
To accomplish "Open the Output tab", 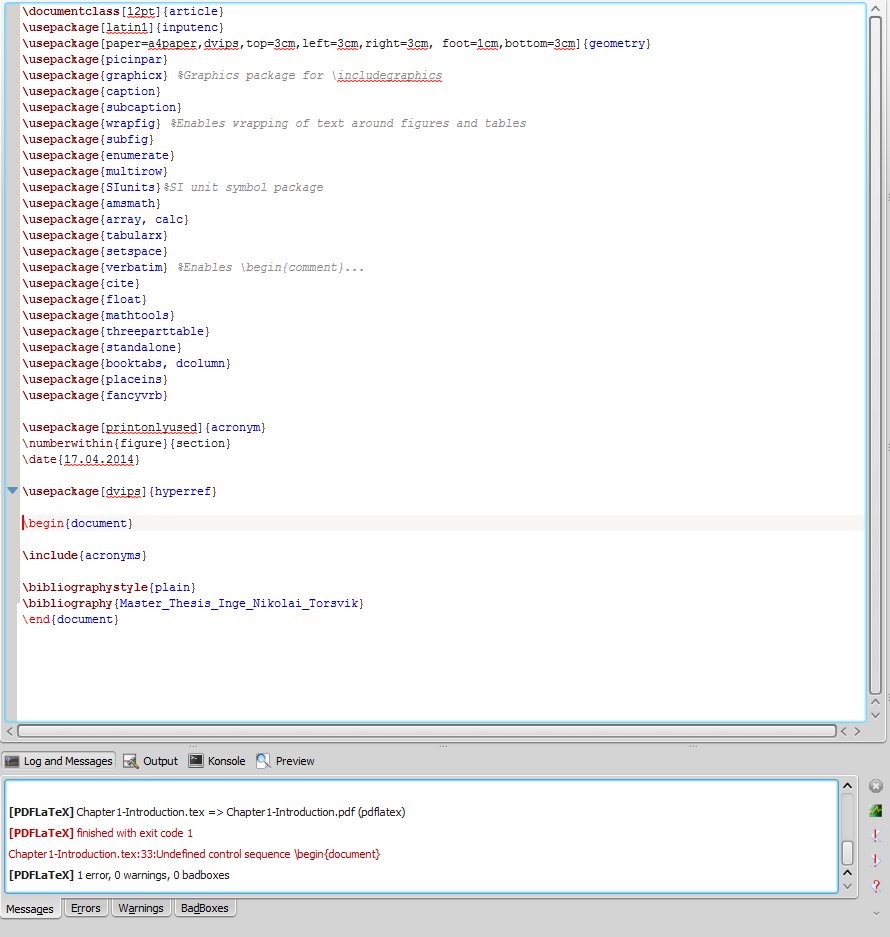I will [151, 761].
